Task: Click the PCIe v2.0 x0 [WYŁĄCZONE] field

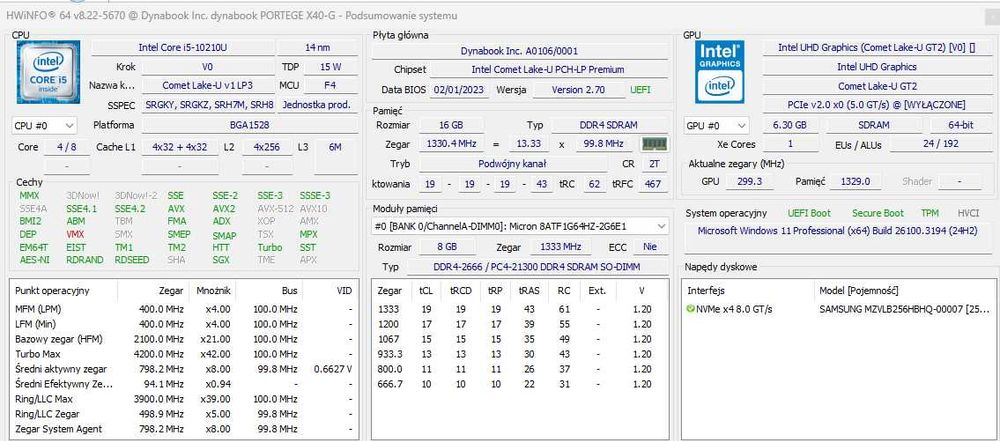Action: tap(876, 105)
